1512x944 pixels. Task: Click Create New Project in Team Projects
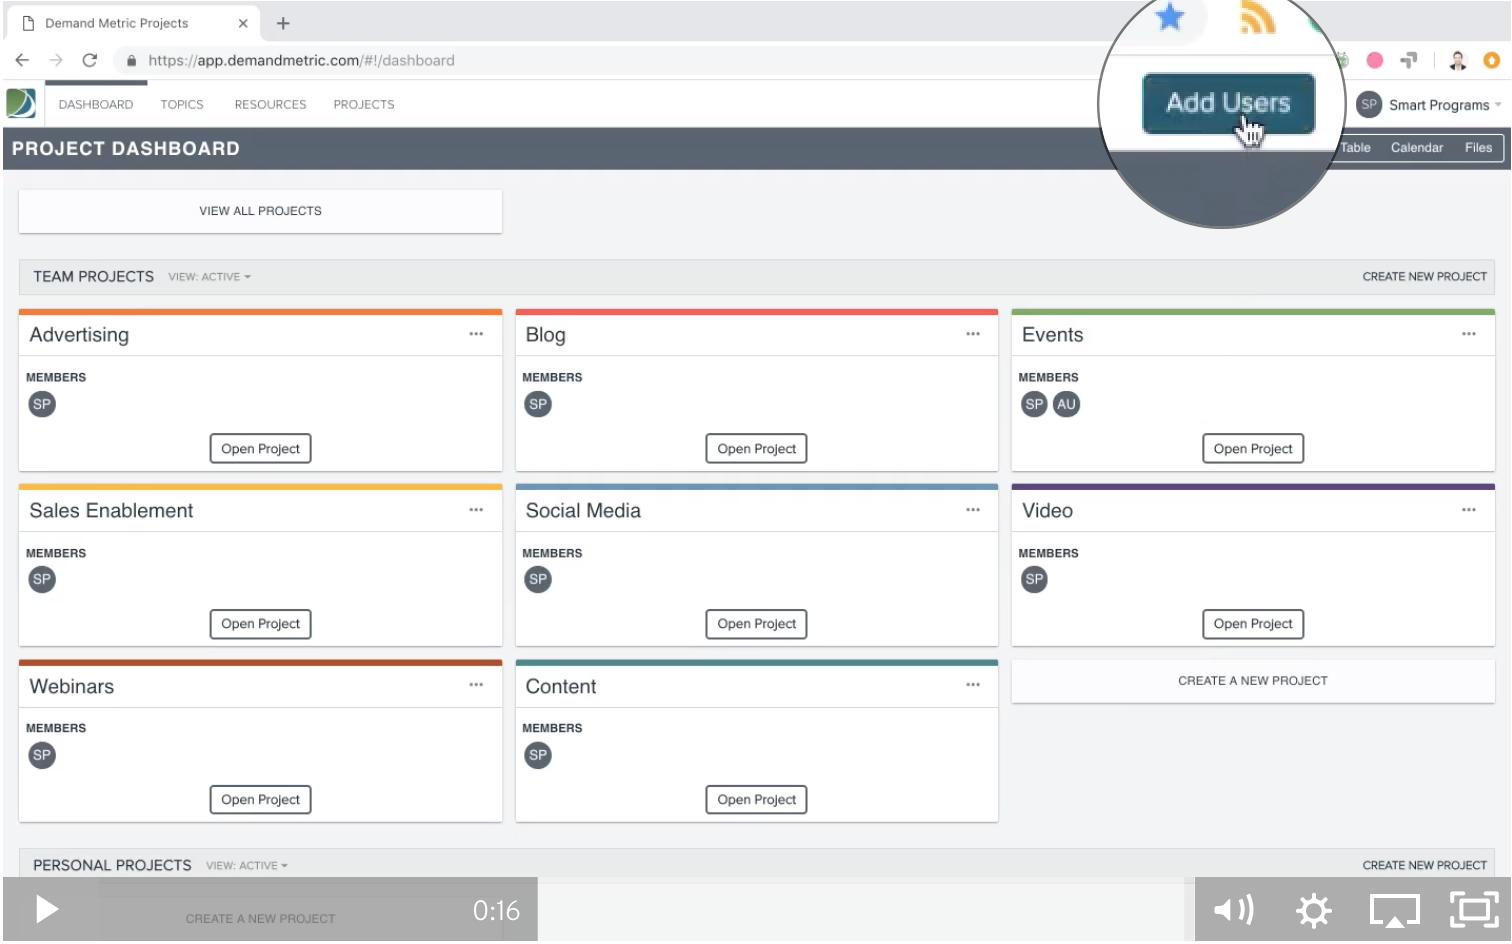[x=1424, y=277]
